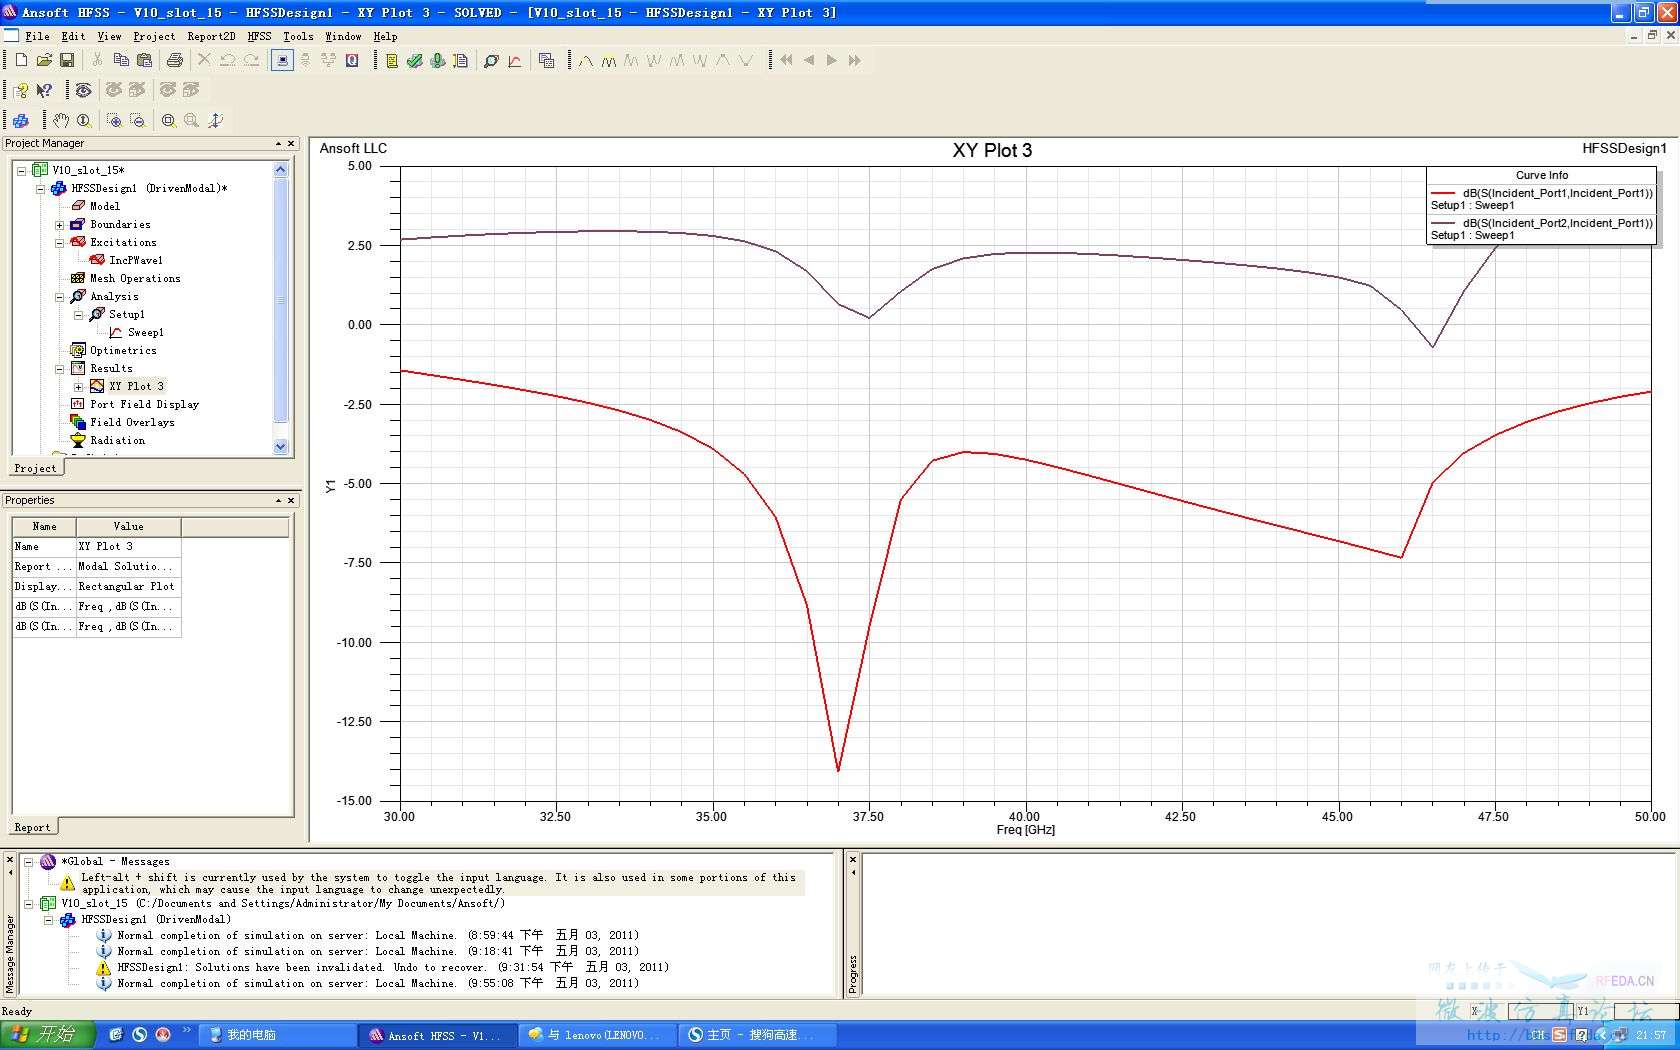The height and width of the screenshot is (1050, 1680).
Task: Open the Project menu
Action: (154, 36)
